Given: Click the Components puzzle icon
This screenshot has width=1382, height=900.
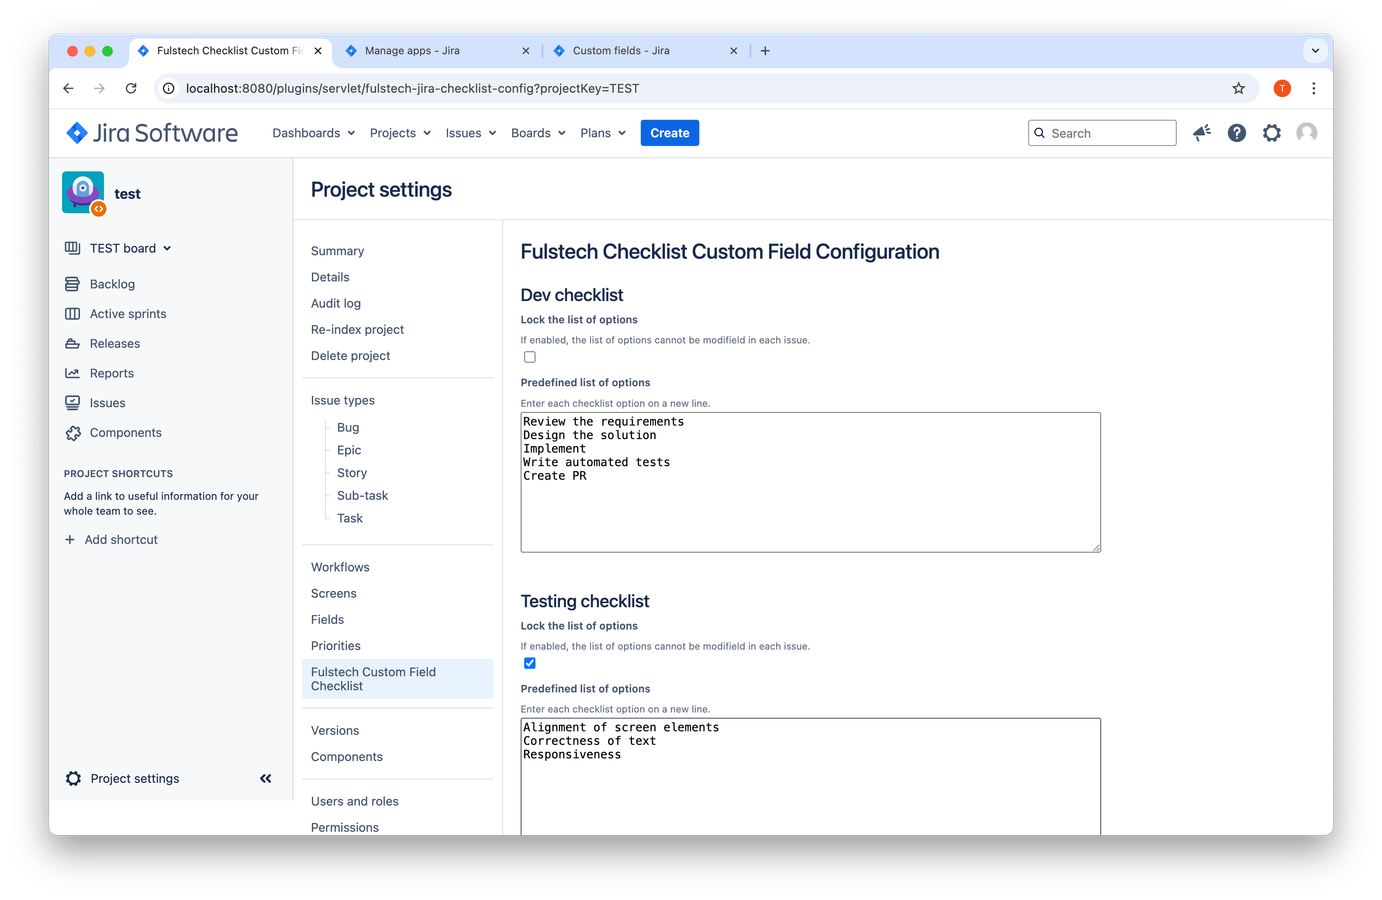Looking at the screenshot, I should tap(72, 433).
